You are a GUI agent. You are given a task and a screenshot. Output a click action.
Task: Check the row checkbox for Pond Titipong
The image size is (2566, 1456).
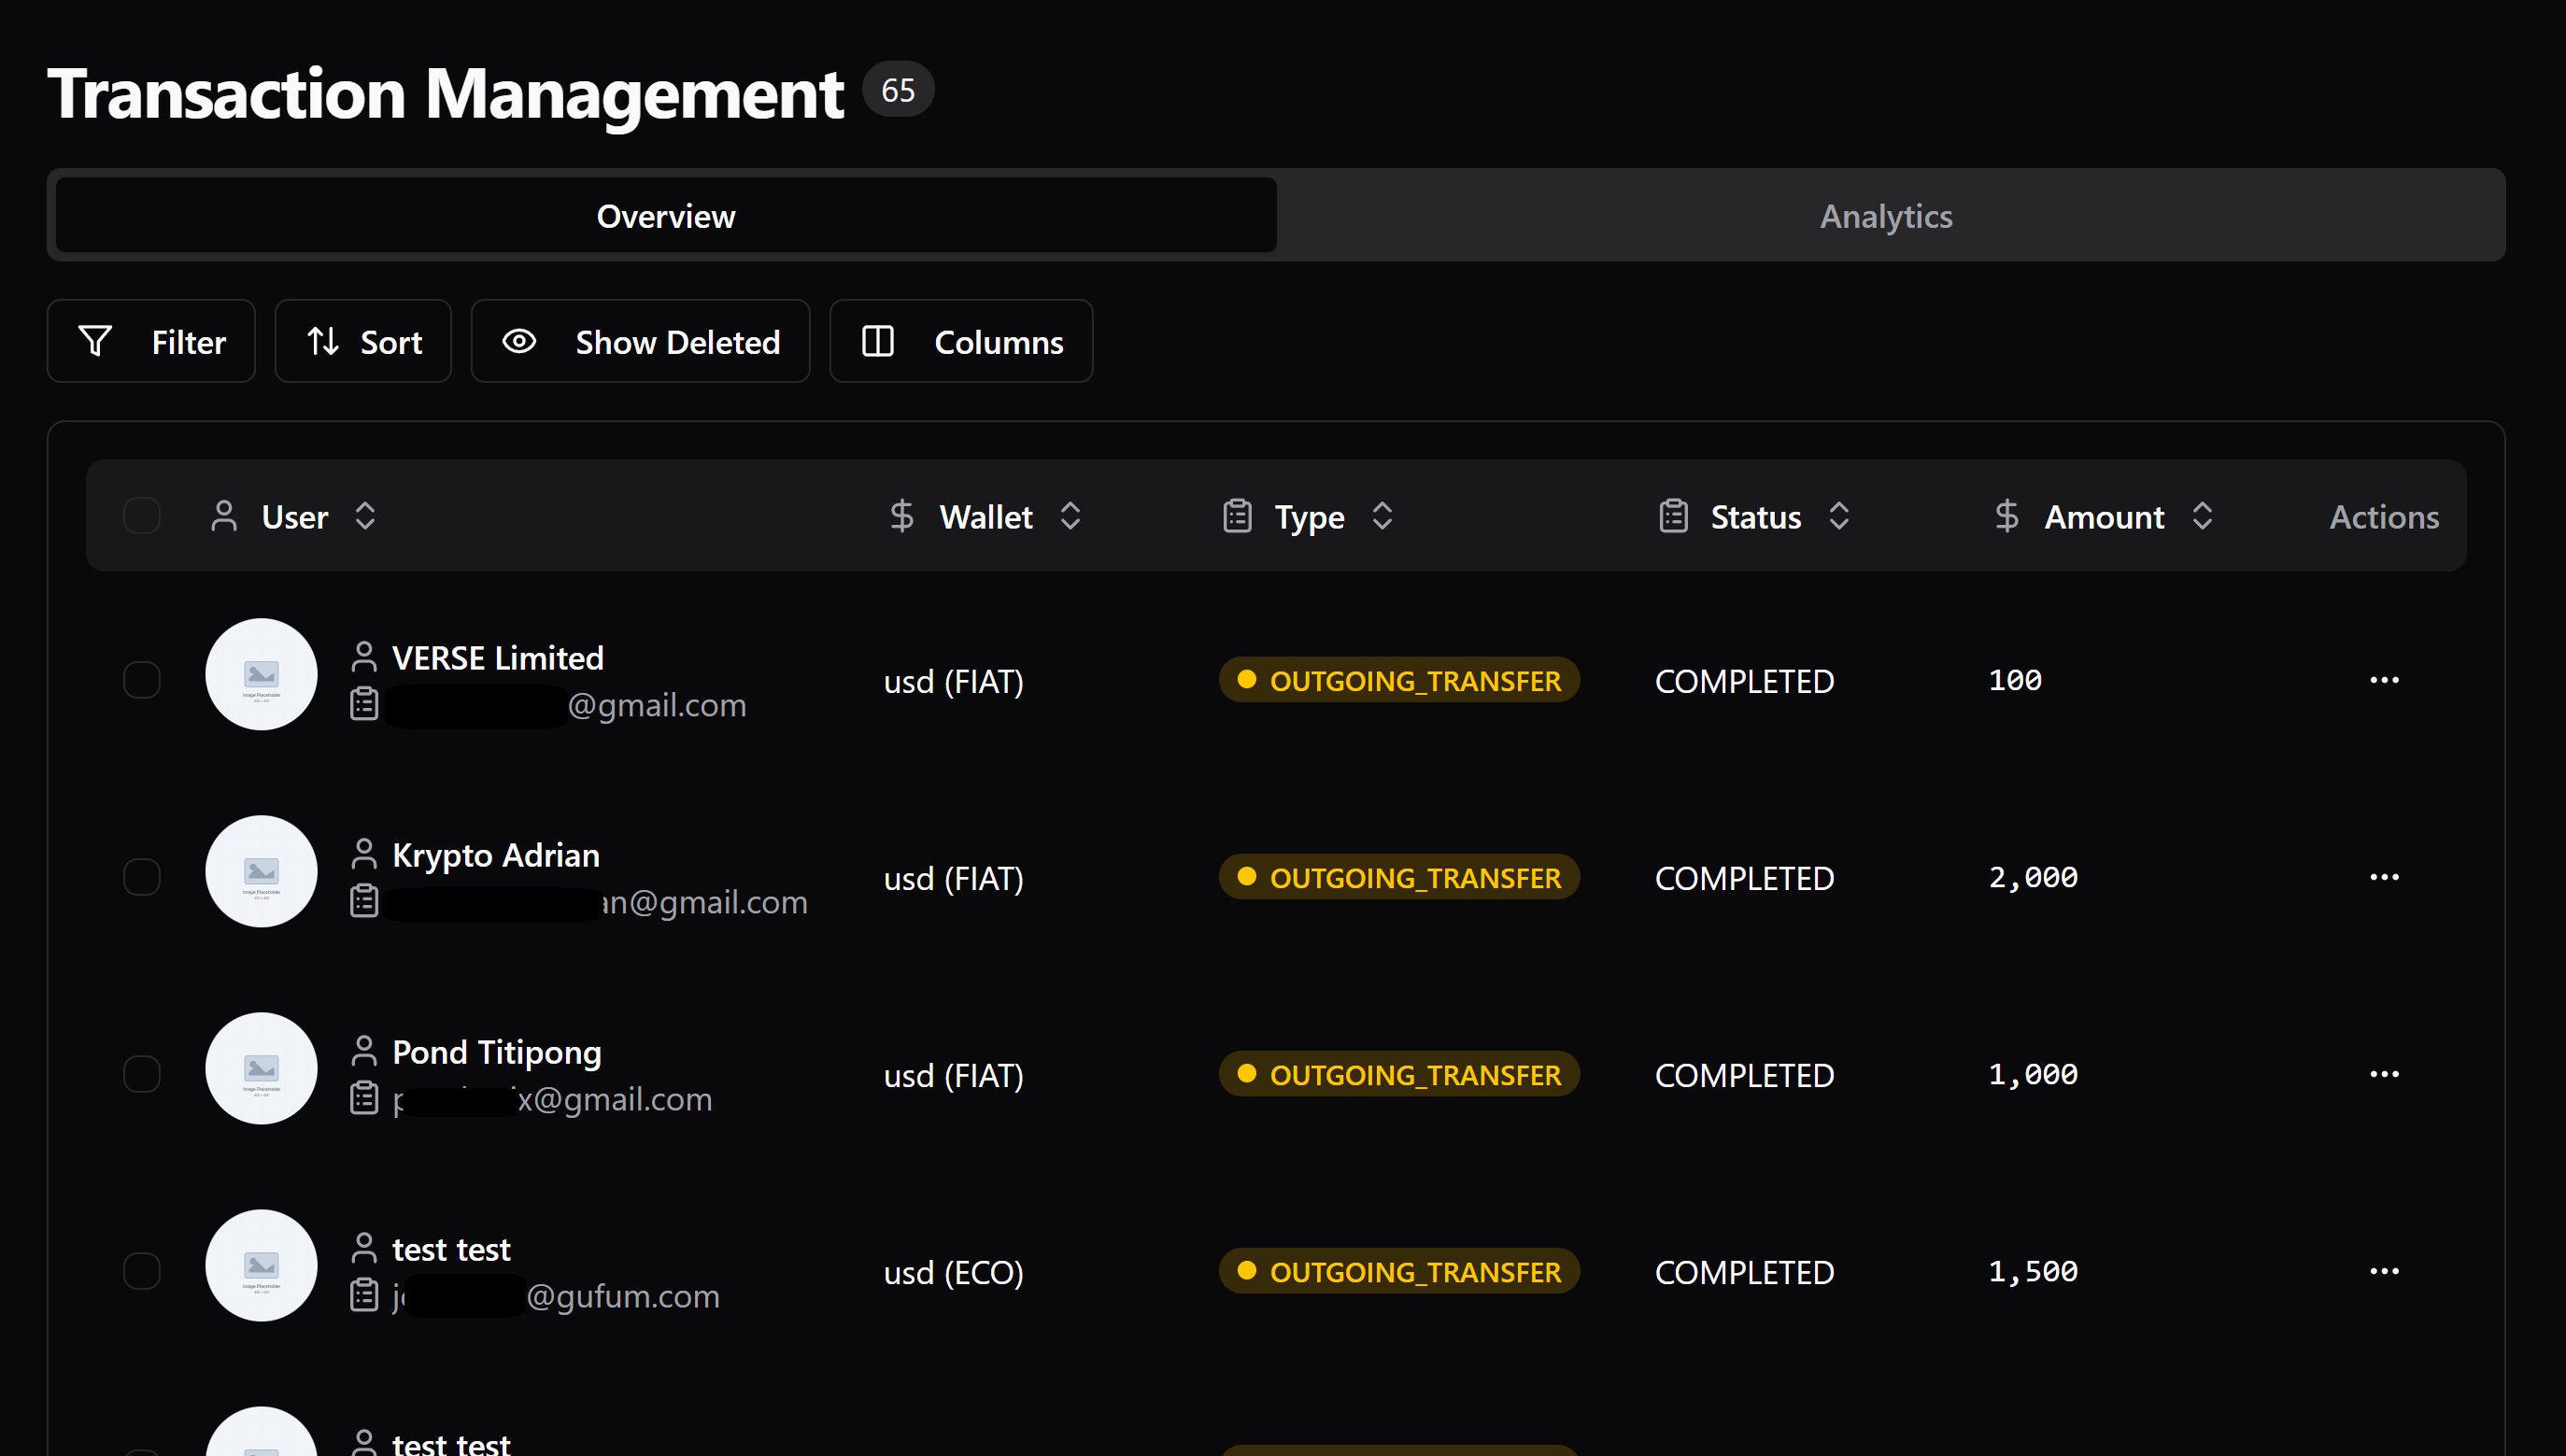142,1073
